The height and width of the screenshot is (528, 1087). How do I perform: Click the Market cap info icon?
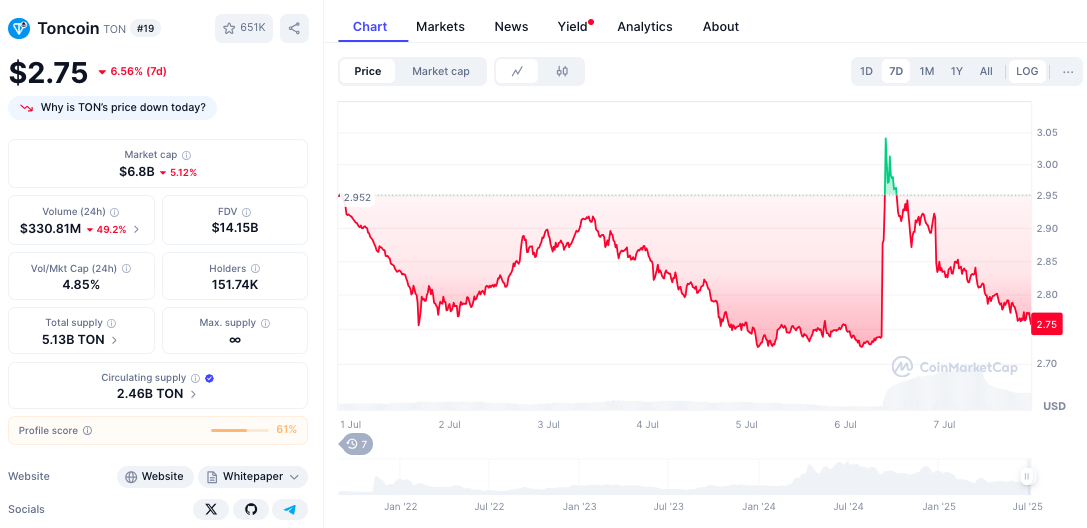click(186, 155)
